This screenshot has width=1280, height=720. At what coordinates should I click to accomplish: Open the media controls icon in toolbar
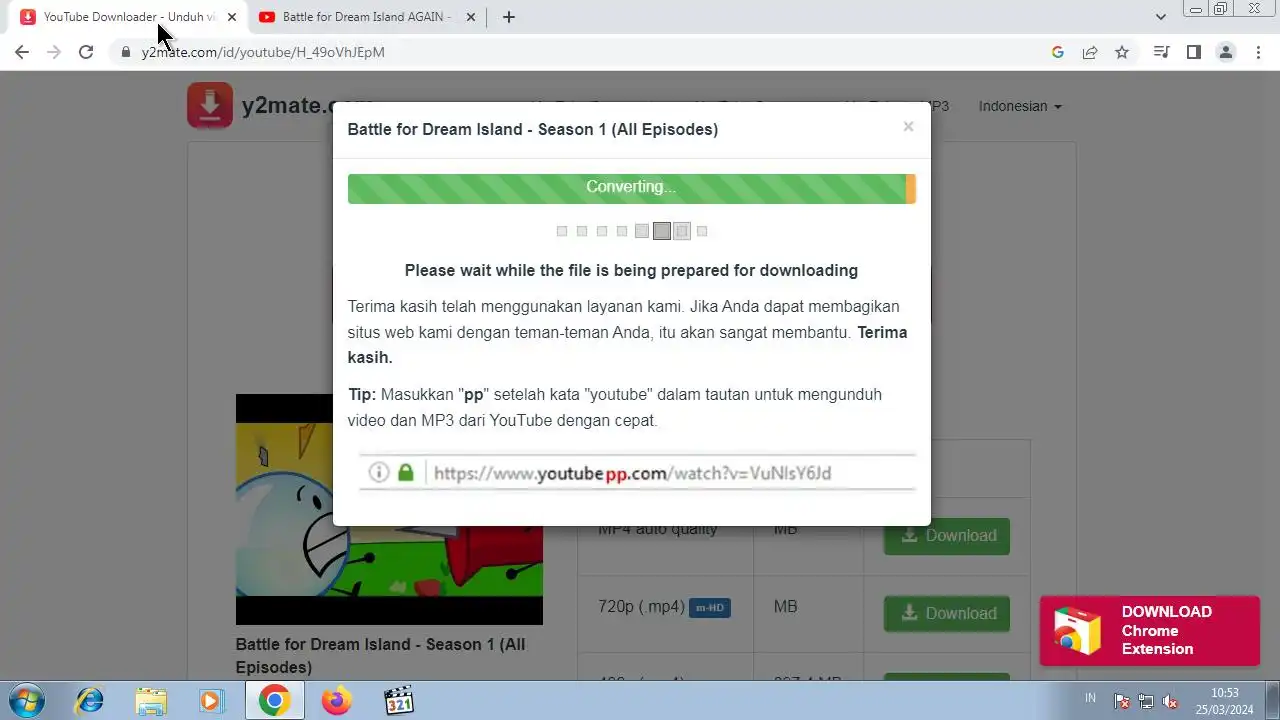[x=1161, y=52]
